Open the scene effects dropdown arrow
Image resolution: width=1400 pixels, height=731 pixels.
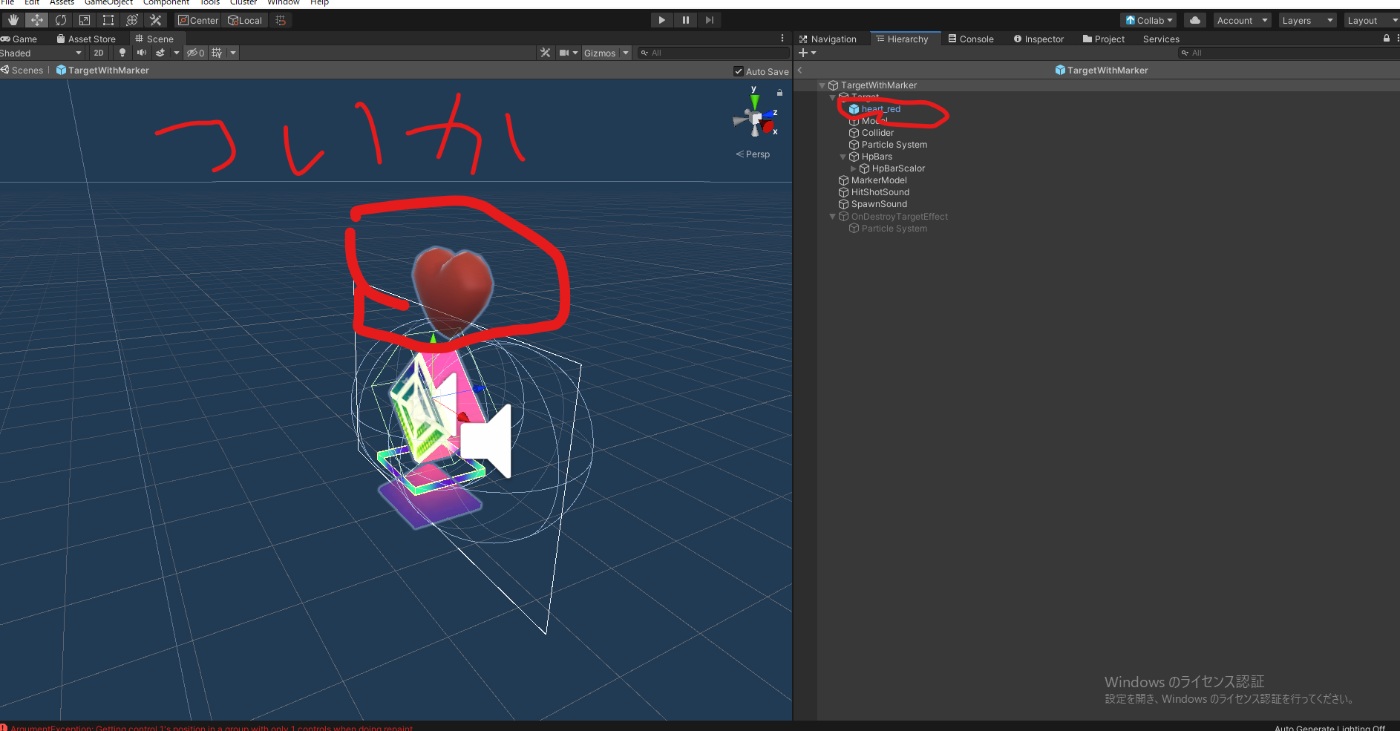[176, 53]
